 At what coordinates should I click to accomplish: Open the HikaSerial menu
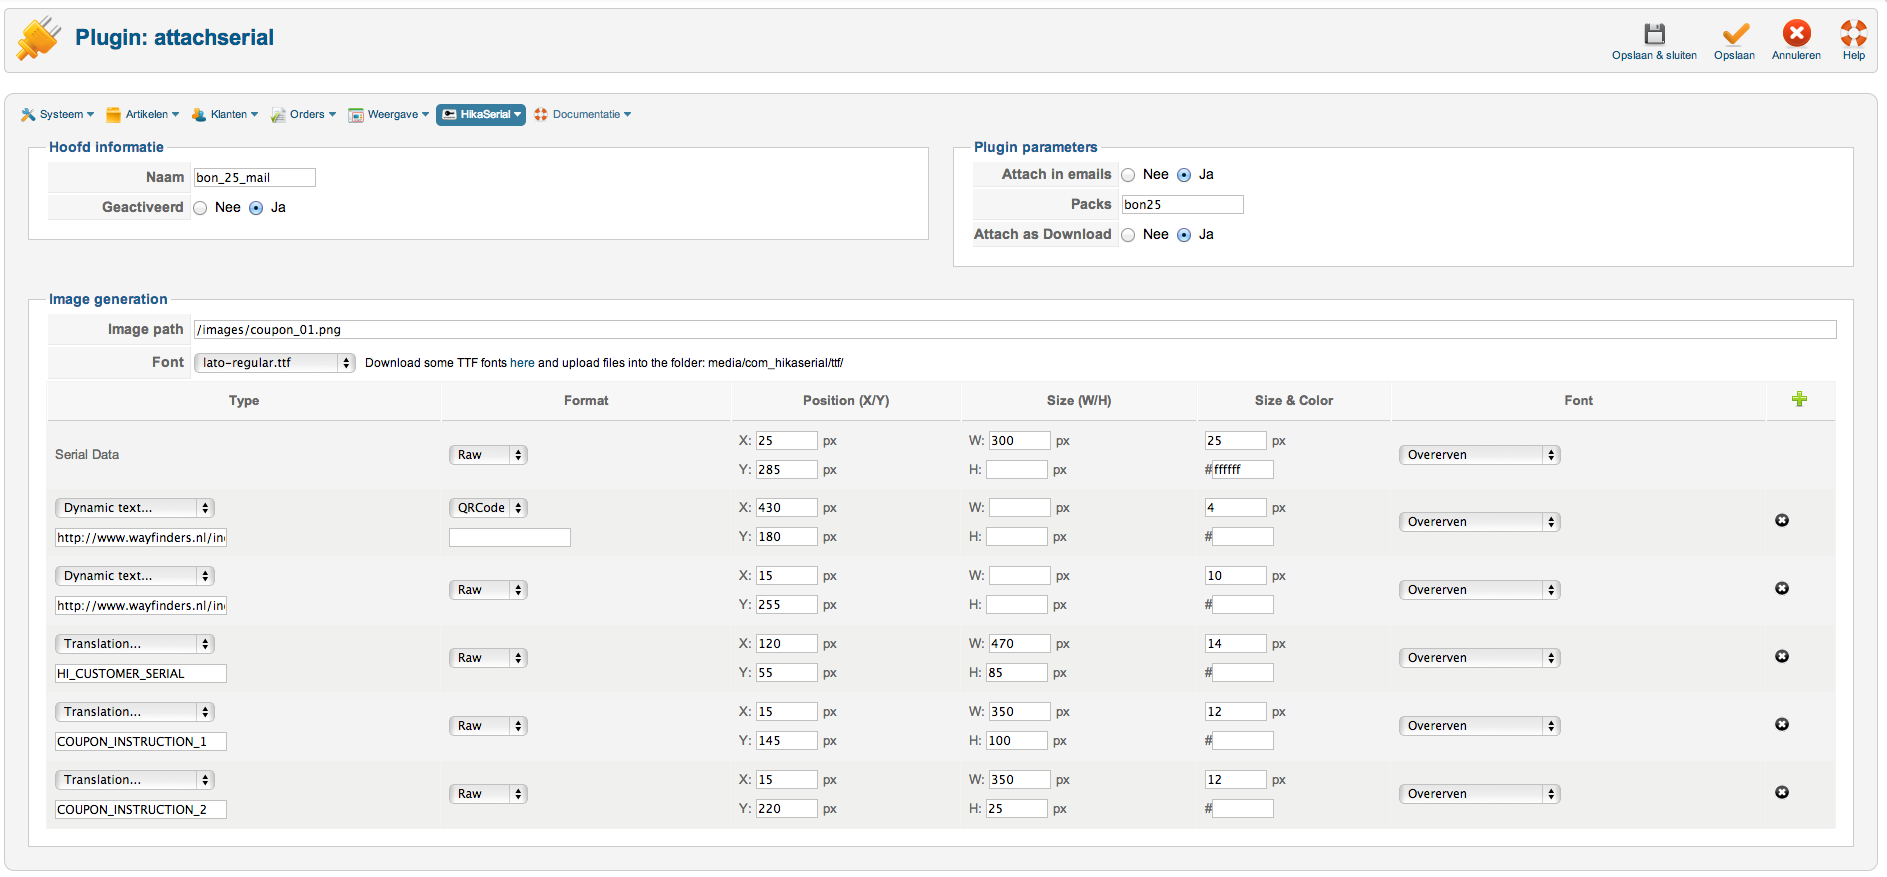[481, 115]
